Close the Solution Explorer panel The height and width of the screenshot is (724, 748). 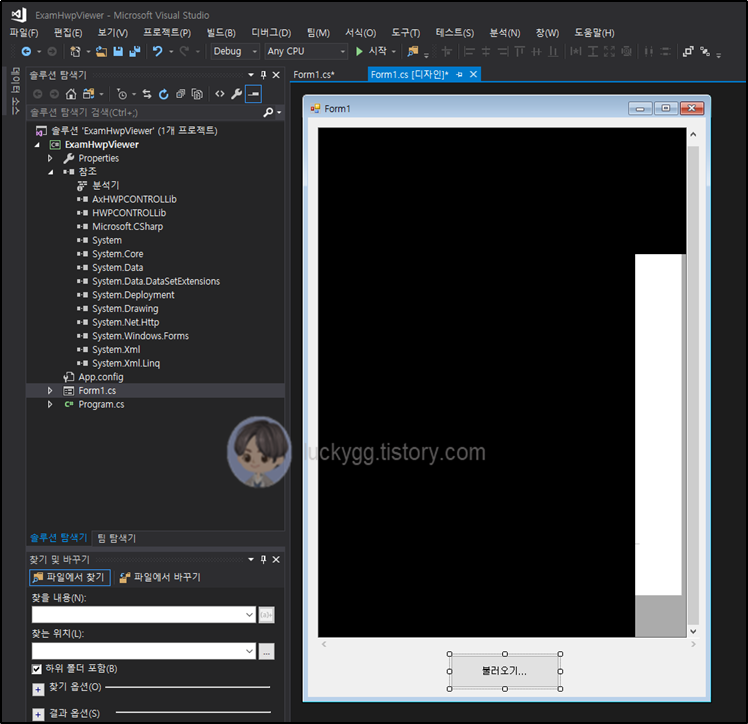click(x=276, y=75)
